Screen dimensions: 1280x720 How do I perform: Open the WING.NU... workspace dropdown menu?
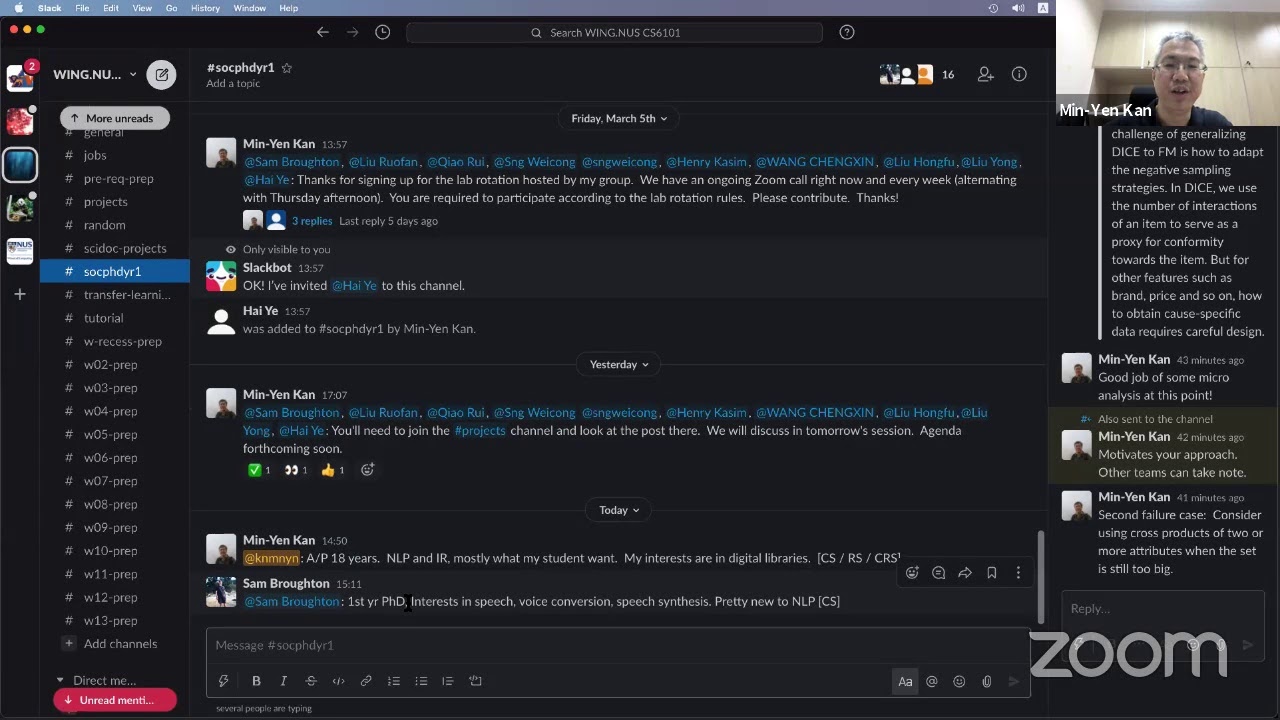(95, 74)
